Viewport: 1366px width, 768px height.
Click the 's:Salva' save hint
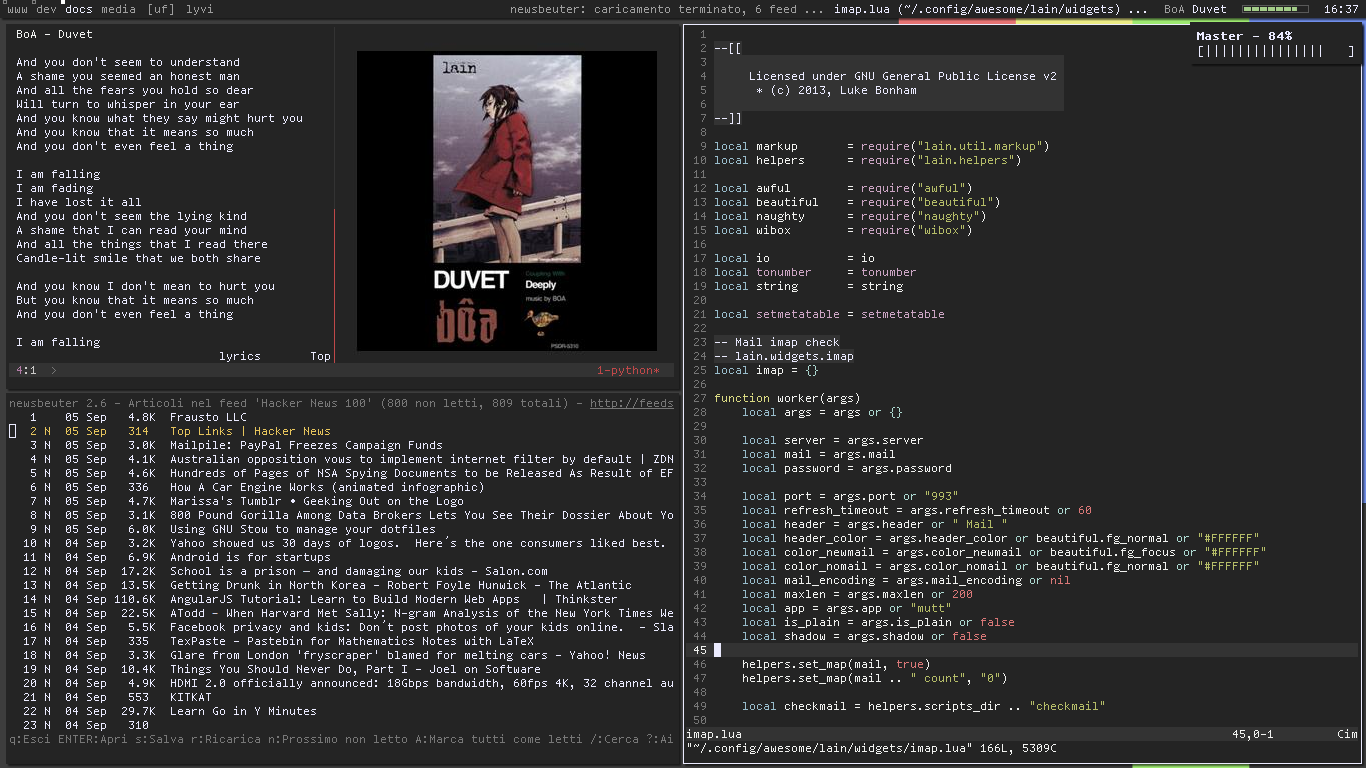pos(160,739)
